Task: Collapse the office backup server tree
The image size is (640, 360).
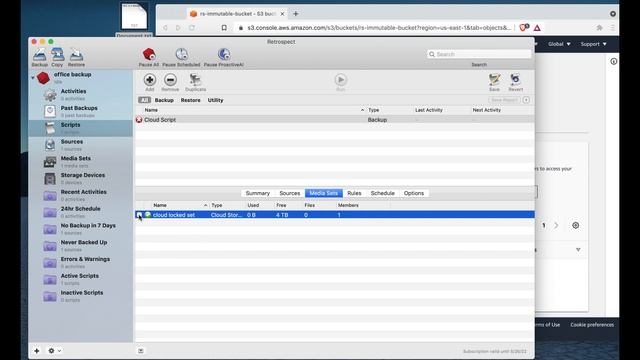Action: [x=33, y=78]
